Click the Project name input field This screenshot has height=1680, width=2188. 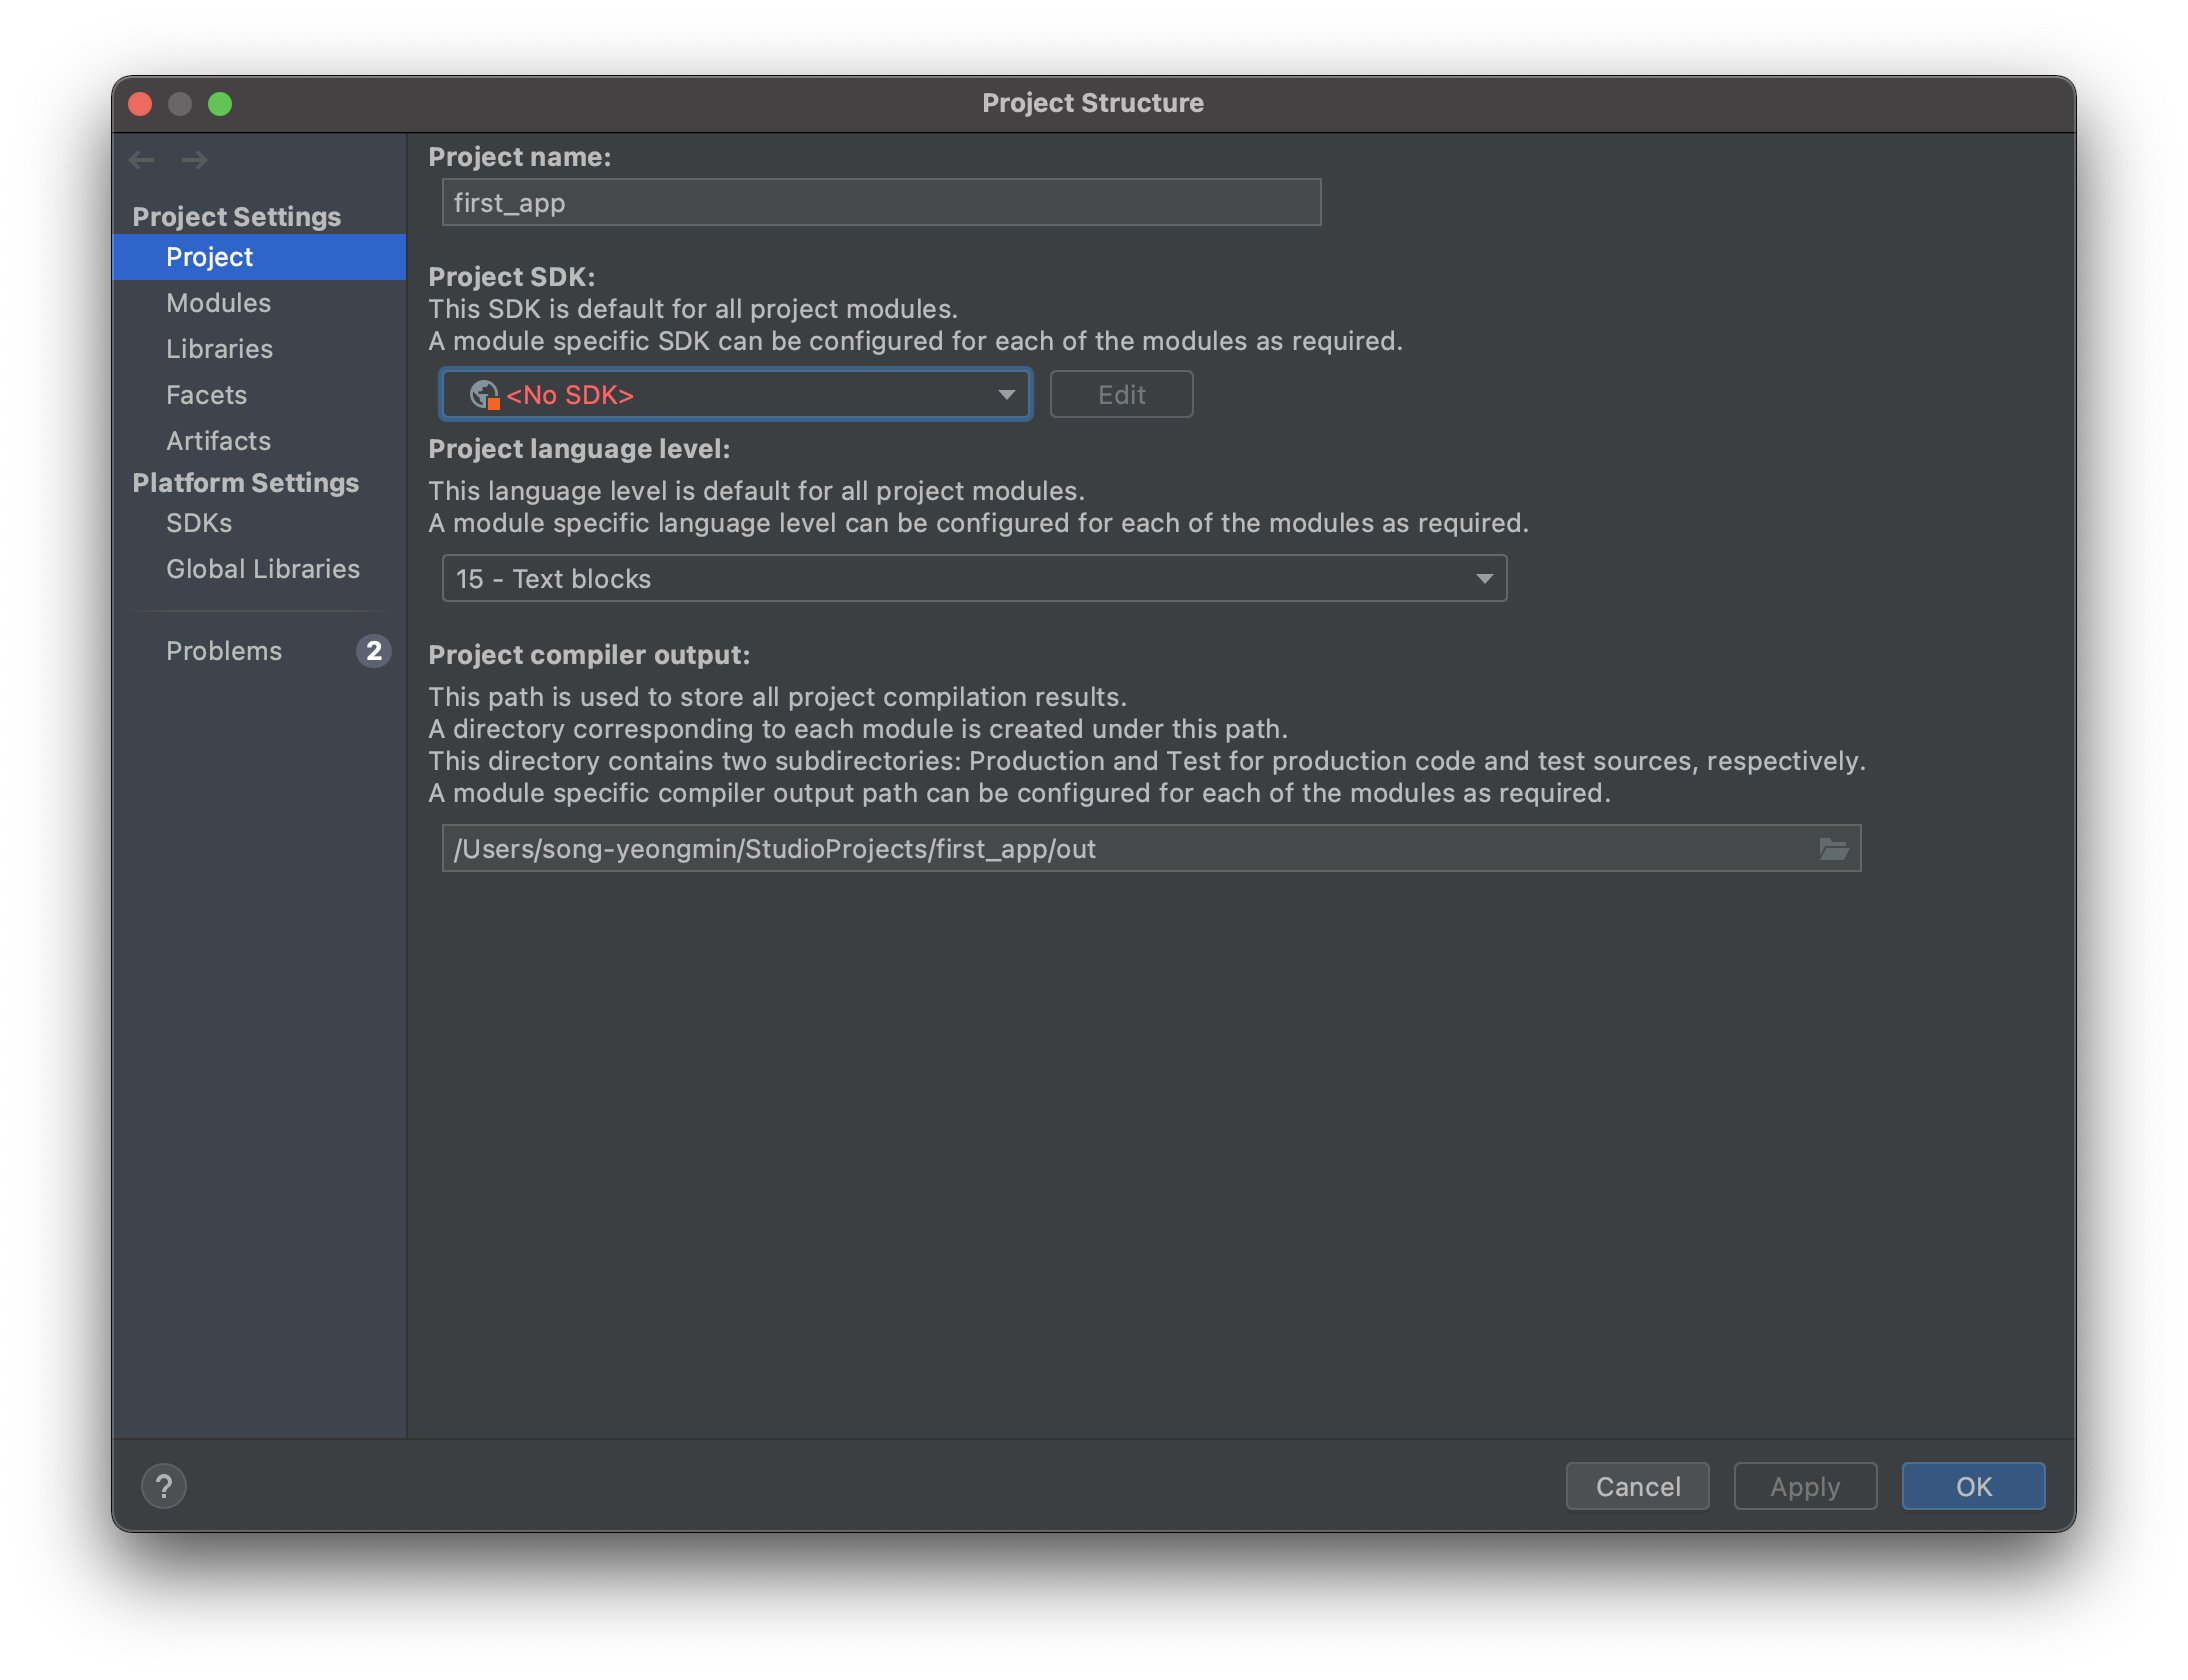pyautogui.click(x=880, y=203)
